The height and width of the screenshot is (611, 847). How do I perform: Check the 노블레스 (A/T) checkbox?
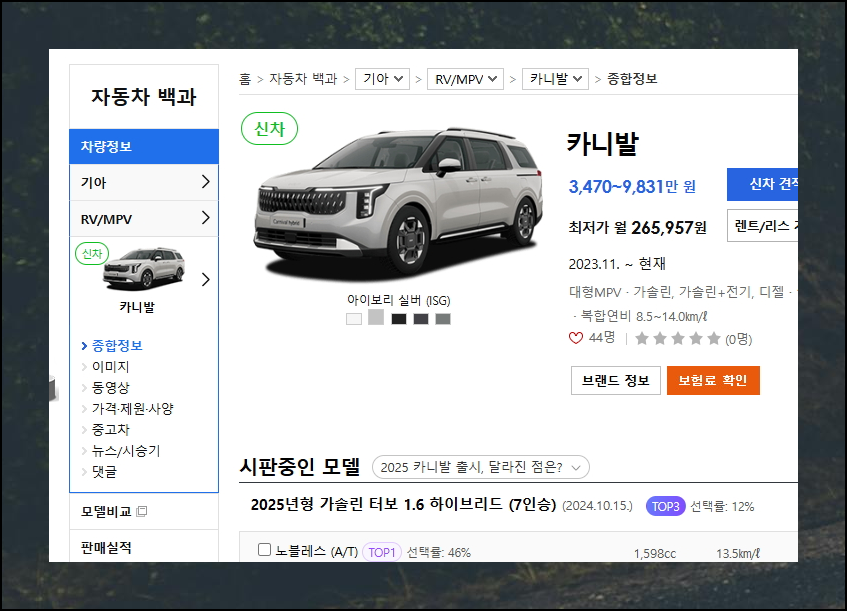click(x=264, y=550)
